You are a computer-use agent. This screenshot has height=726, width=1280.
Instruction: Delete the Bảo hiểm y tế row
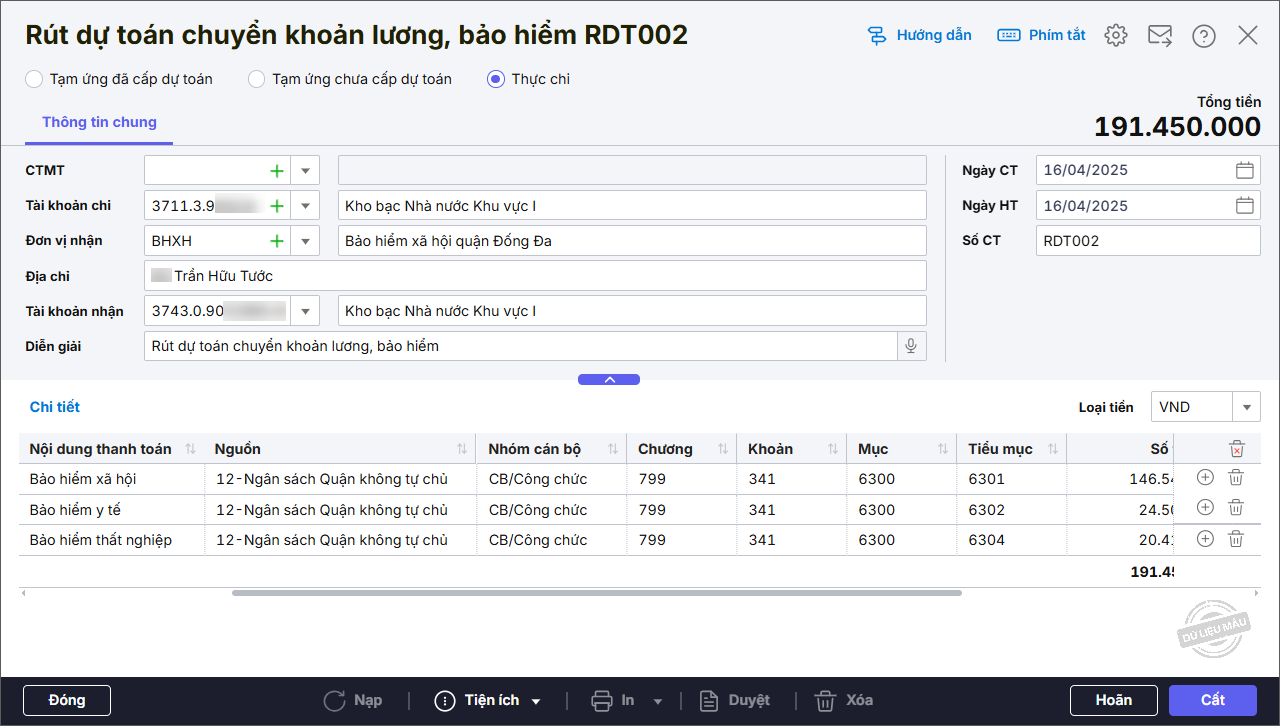coord(1236,509)
